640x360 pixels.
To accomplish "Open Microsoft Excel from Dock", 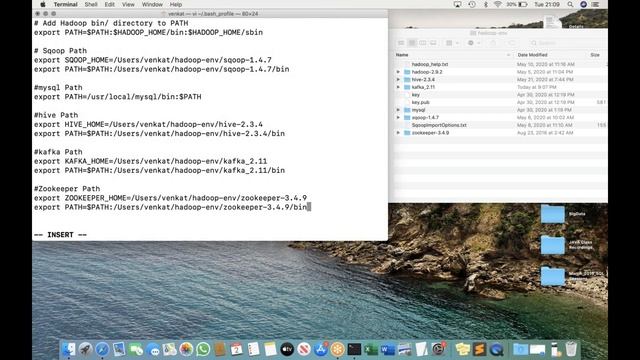I will [371, 349].
